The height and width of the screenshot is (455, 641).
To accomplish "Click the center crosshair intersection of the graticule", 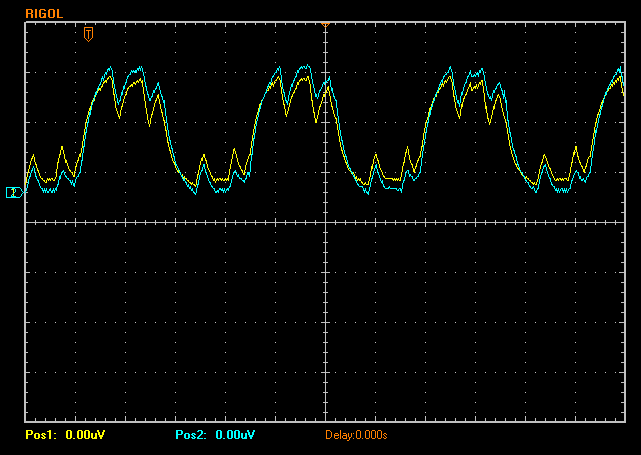I will 325,222.
